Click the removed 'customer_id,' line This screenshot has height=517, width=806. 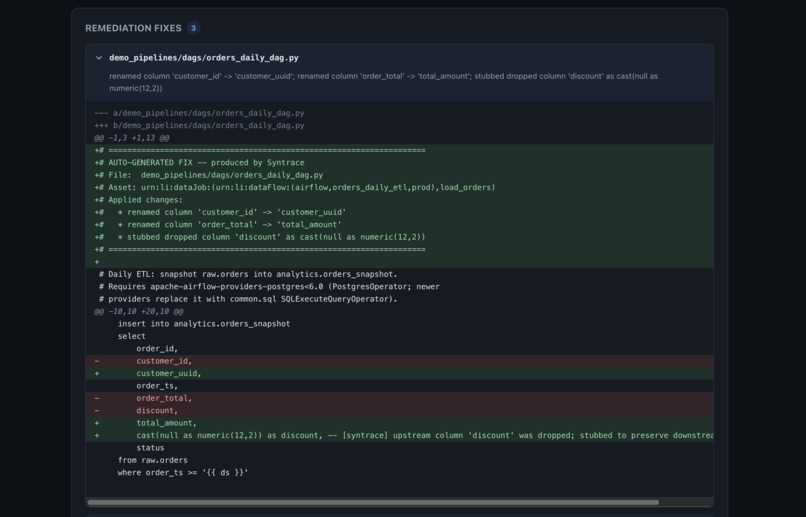399,361
